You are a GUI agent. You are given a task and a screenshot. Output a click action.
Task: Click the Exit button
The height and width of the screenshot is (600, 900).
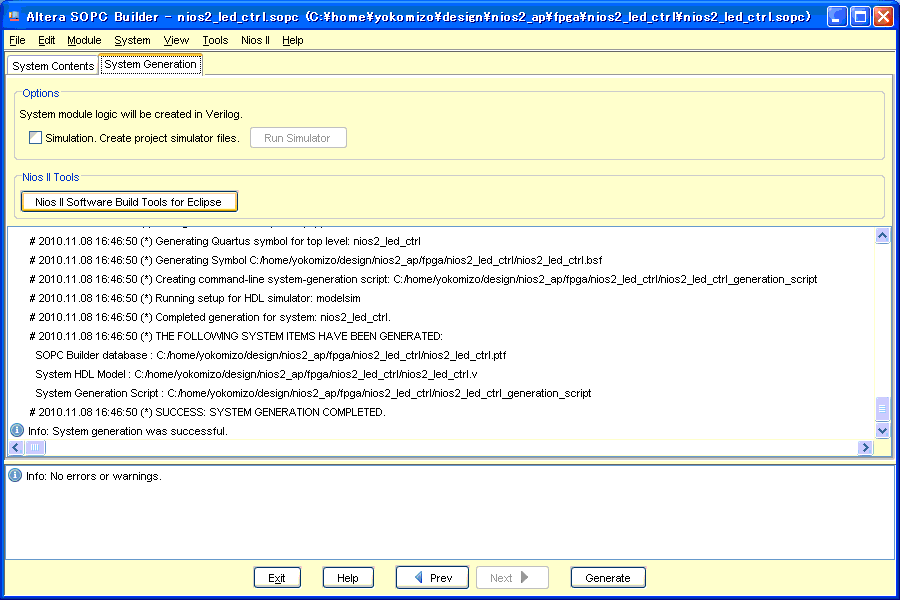[x=277, y=578]
